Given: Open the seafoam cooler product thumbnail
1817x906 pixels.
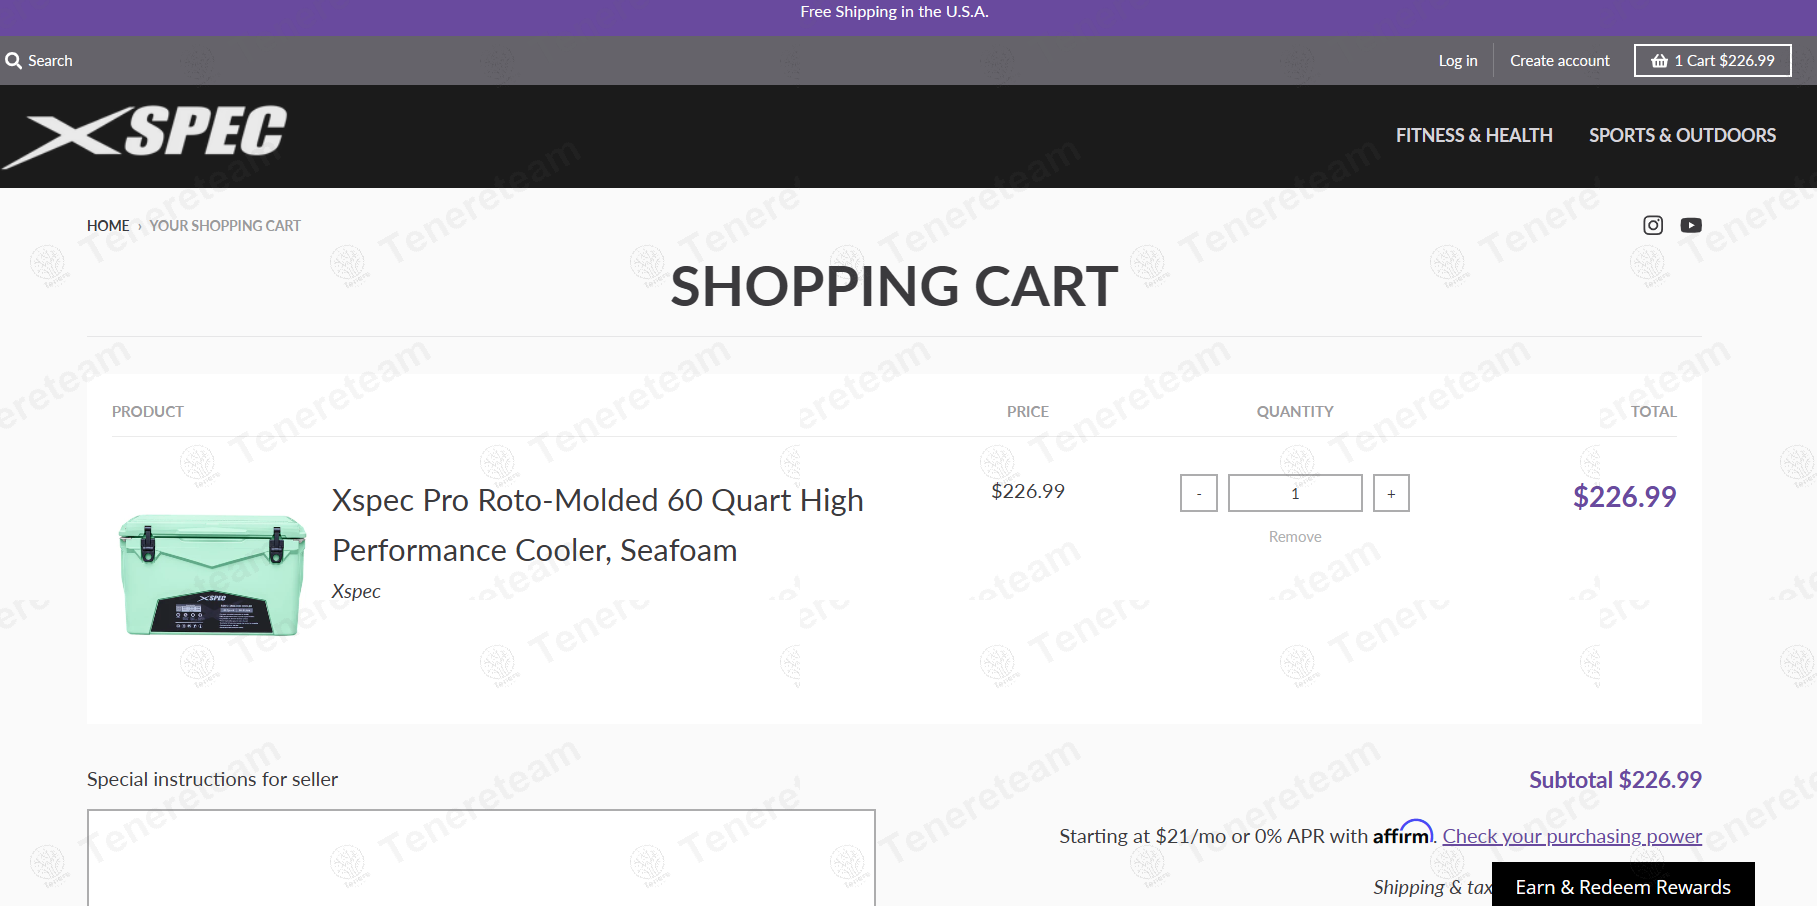Looking at the screenshot, I should point(212,575).
